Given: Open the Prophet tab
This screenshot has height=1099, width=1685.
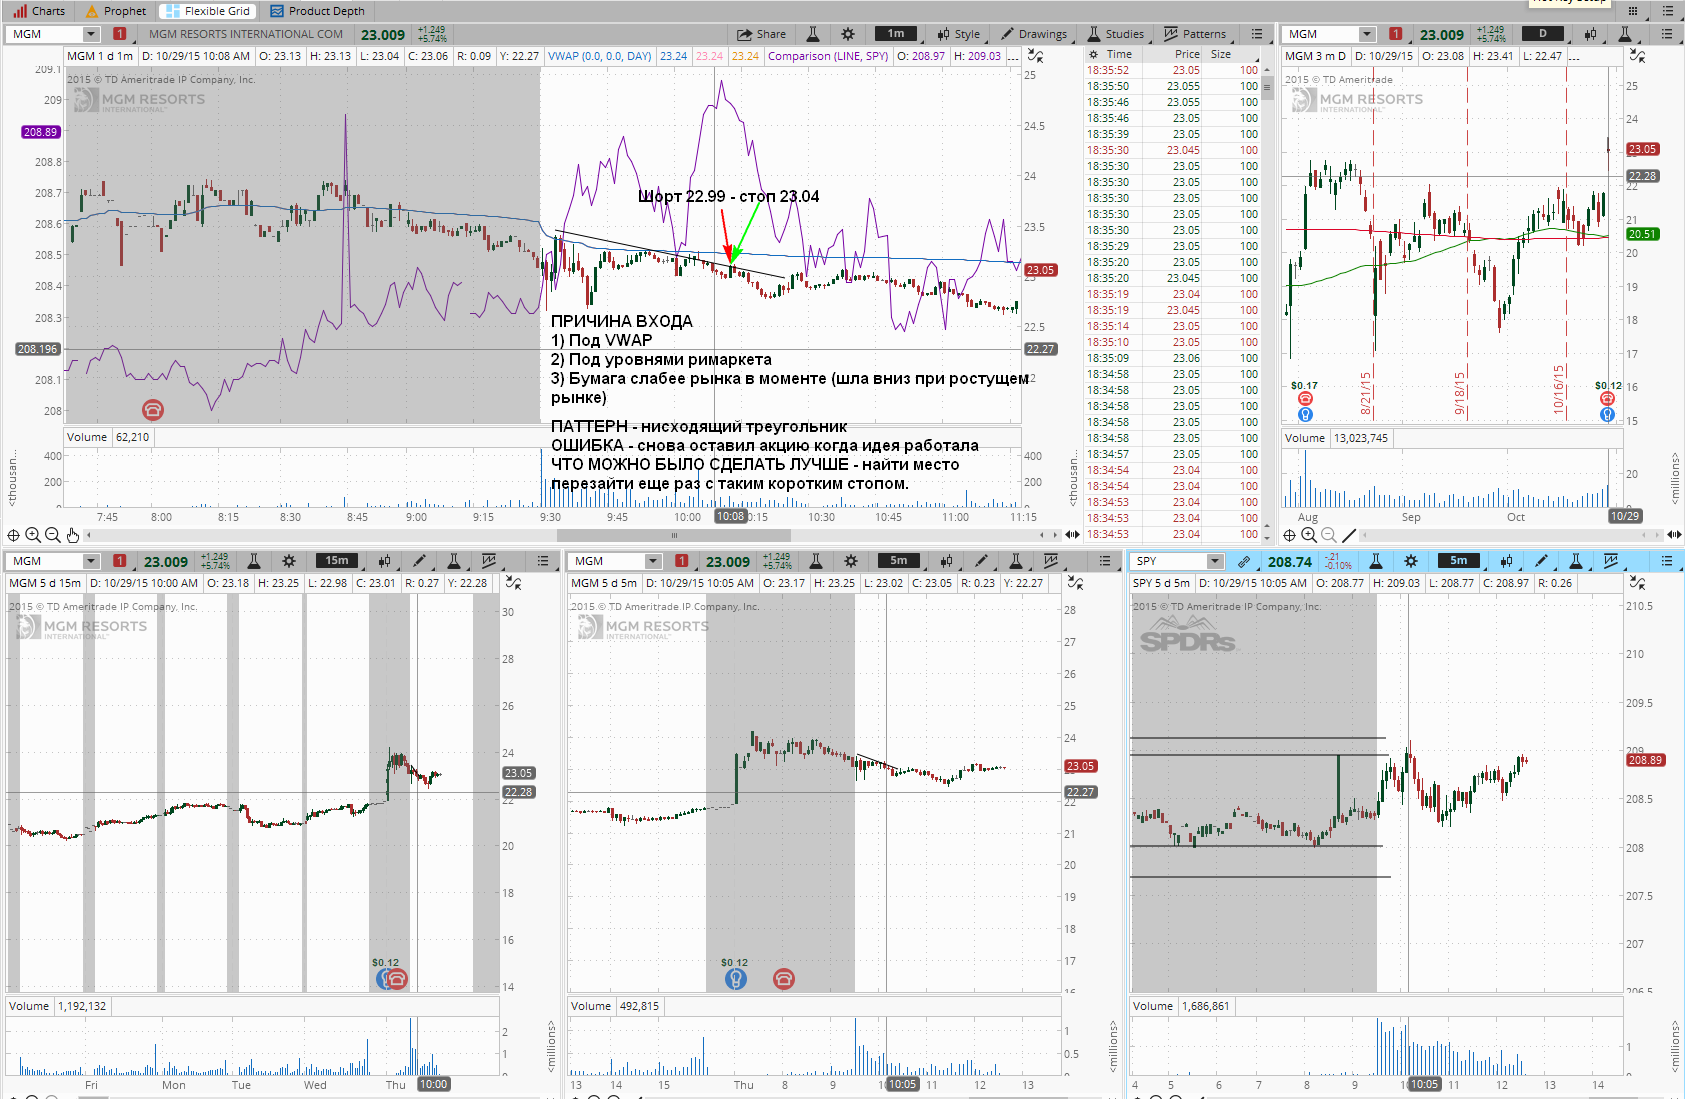Looking at the screenshot, I should pyautogui.click(x=116, y=11).
